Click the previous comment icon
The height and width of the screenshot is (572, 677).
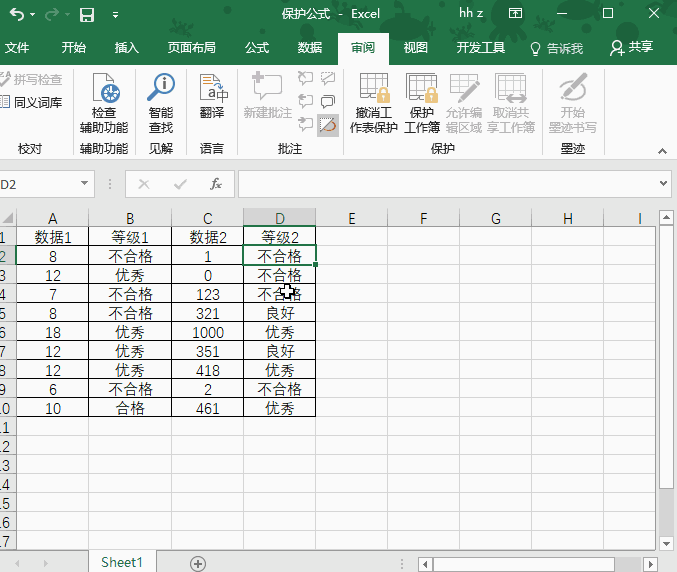click(x=305, y=101)
